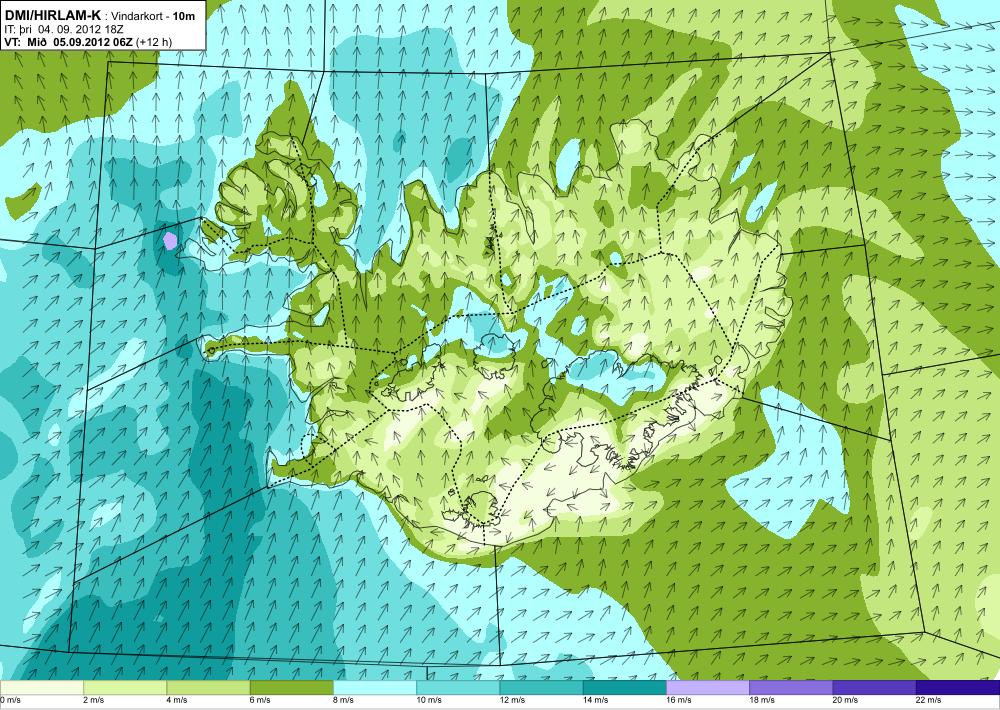Click the '22 m/s' legend label

coord(929,700)
